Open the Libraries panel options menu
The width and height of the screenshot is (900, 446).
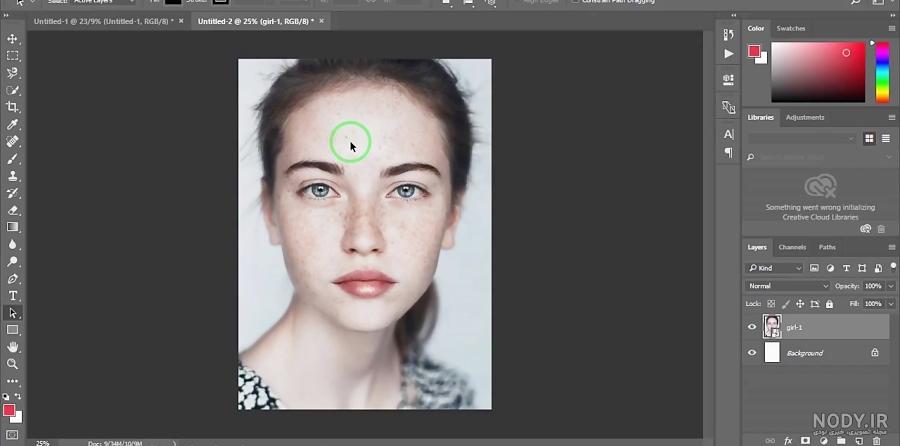click(891, 118)
